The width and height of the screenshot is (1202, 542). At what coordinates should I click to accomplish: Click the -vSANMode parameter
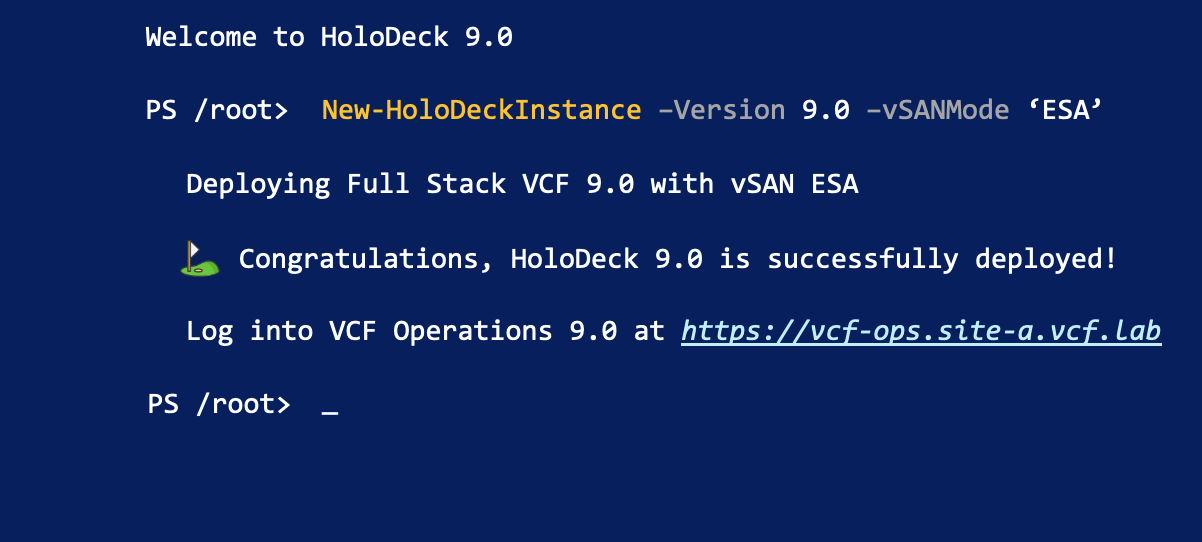(937, 109)
